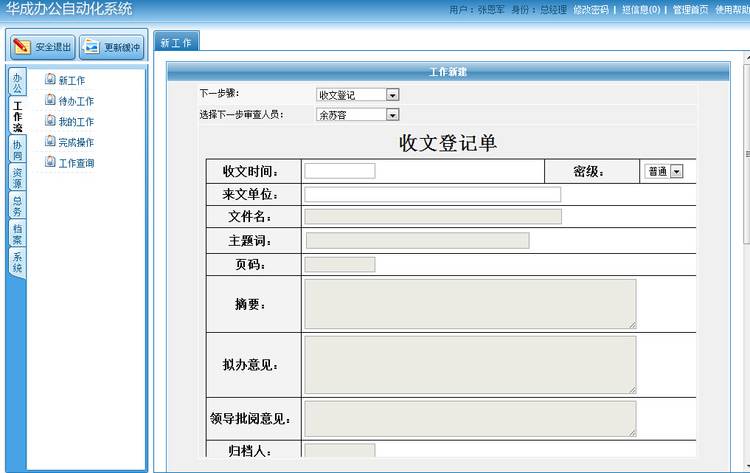This screenshot has width=750, height=473.
Task: Click the icon beside 我的工作
Action: tap(50, 120)
